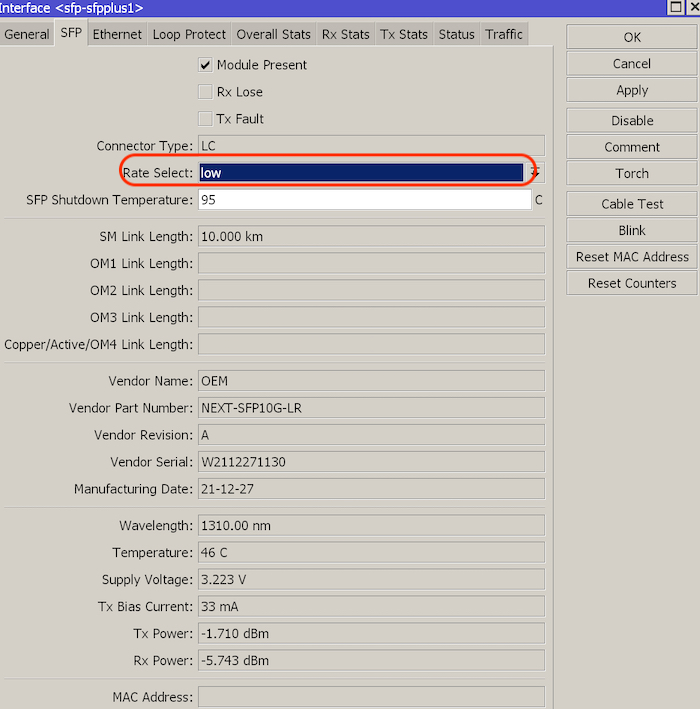The width and height of the screenshot is (700, 709).
Task: Click the Tx Power value -1.710 dBm
Action: pos(371,633)
